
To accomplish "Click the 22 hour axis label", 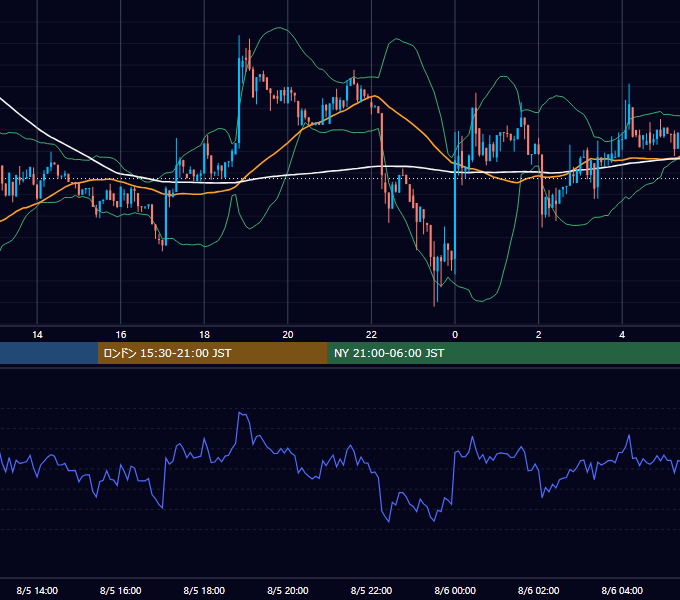I will pyautogui.click(x=371, y=335).
